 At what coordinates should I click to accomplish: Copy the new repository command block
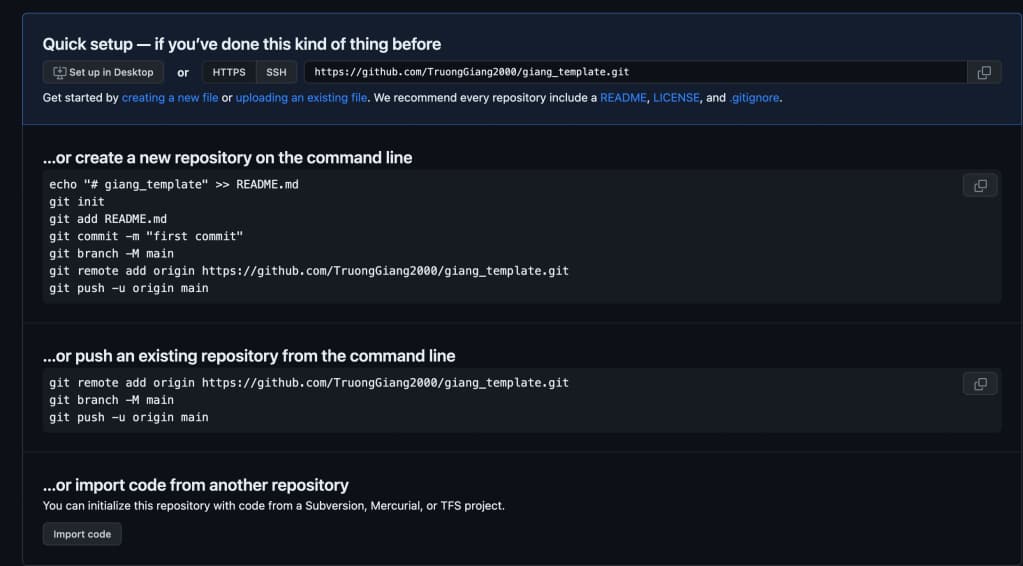point(980,186)
